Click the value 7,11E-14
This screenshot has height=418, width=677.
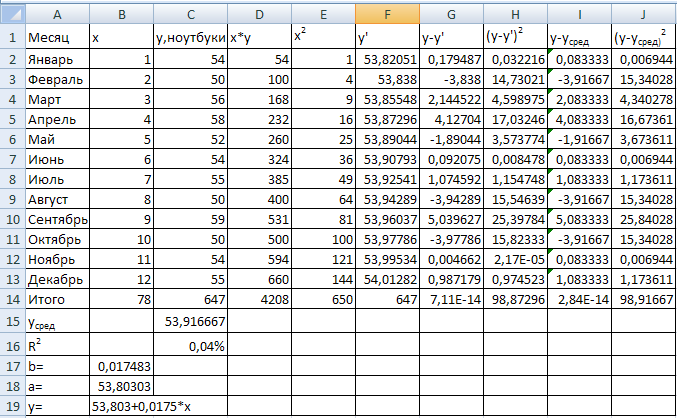(x=451, y=299)
